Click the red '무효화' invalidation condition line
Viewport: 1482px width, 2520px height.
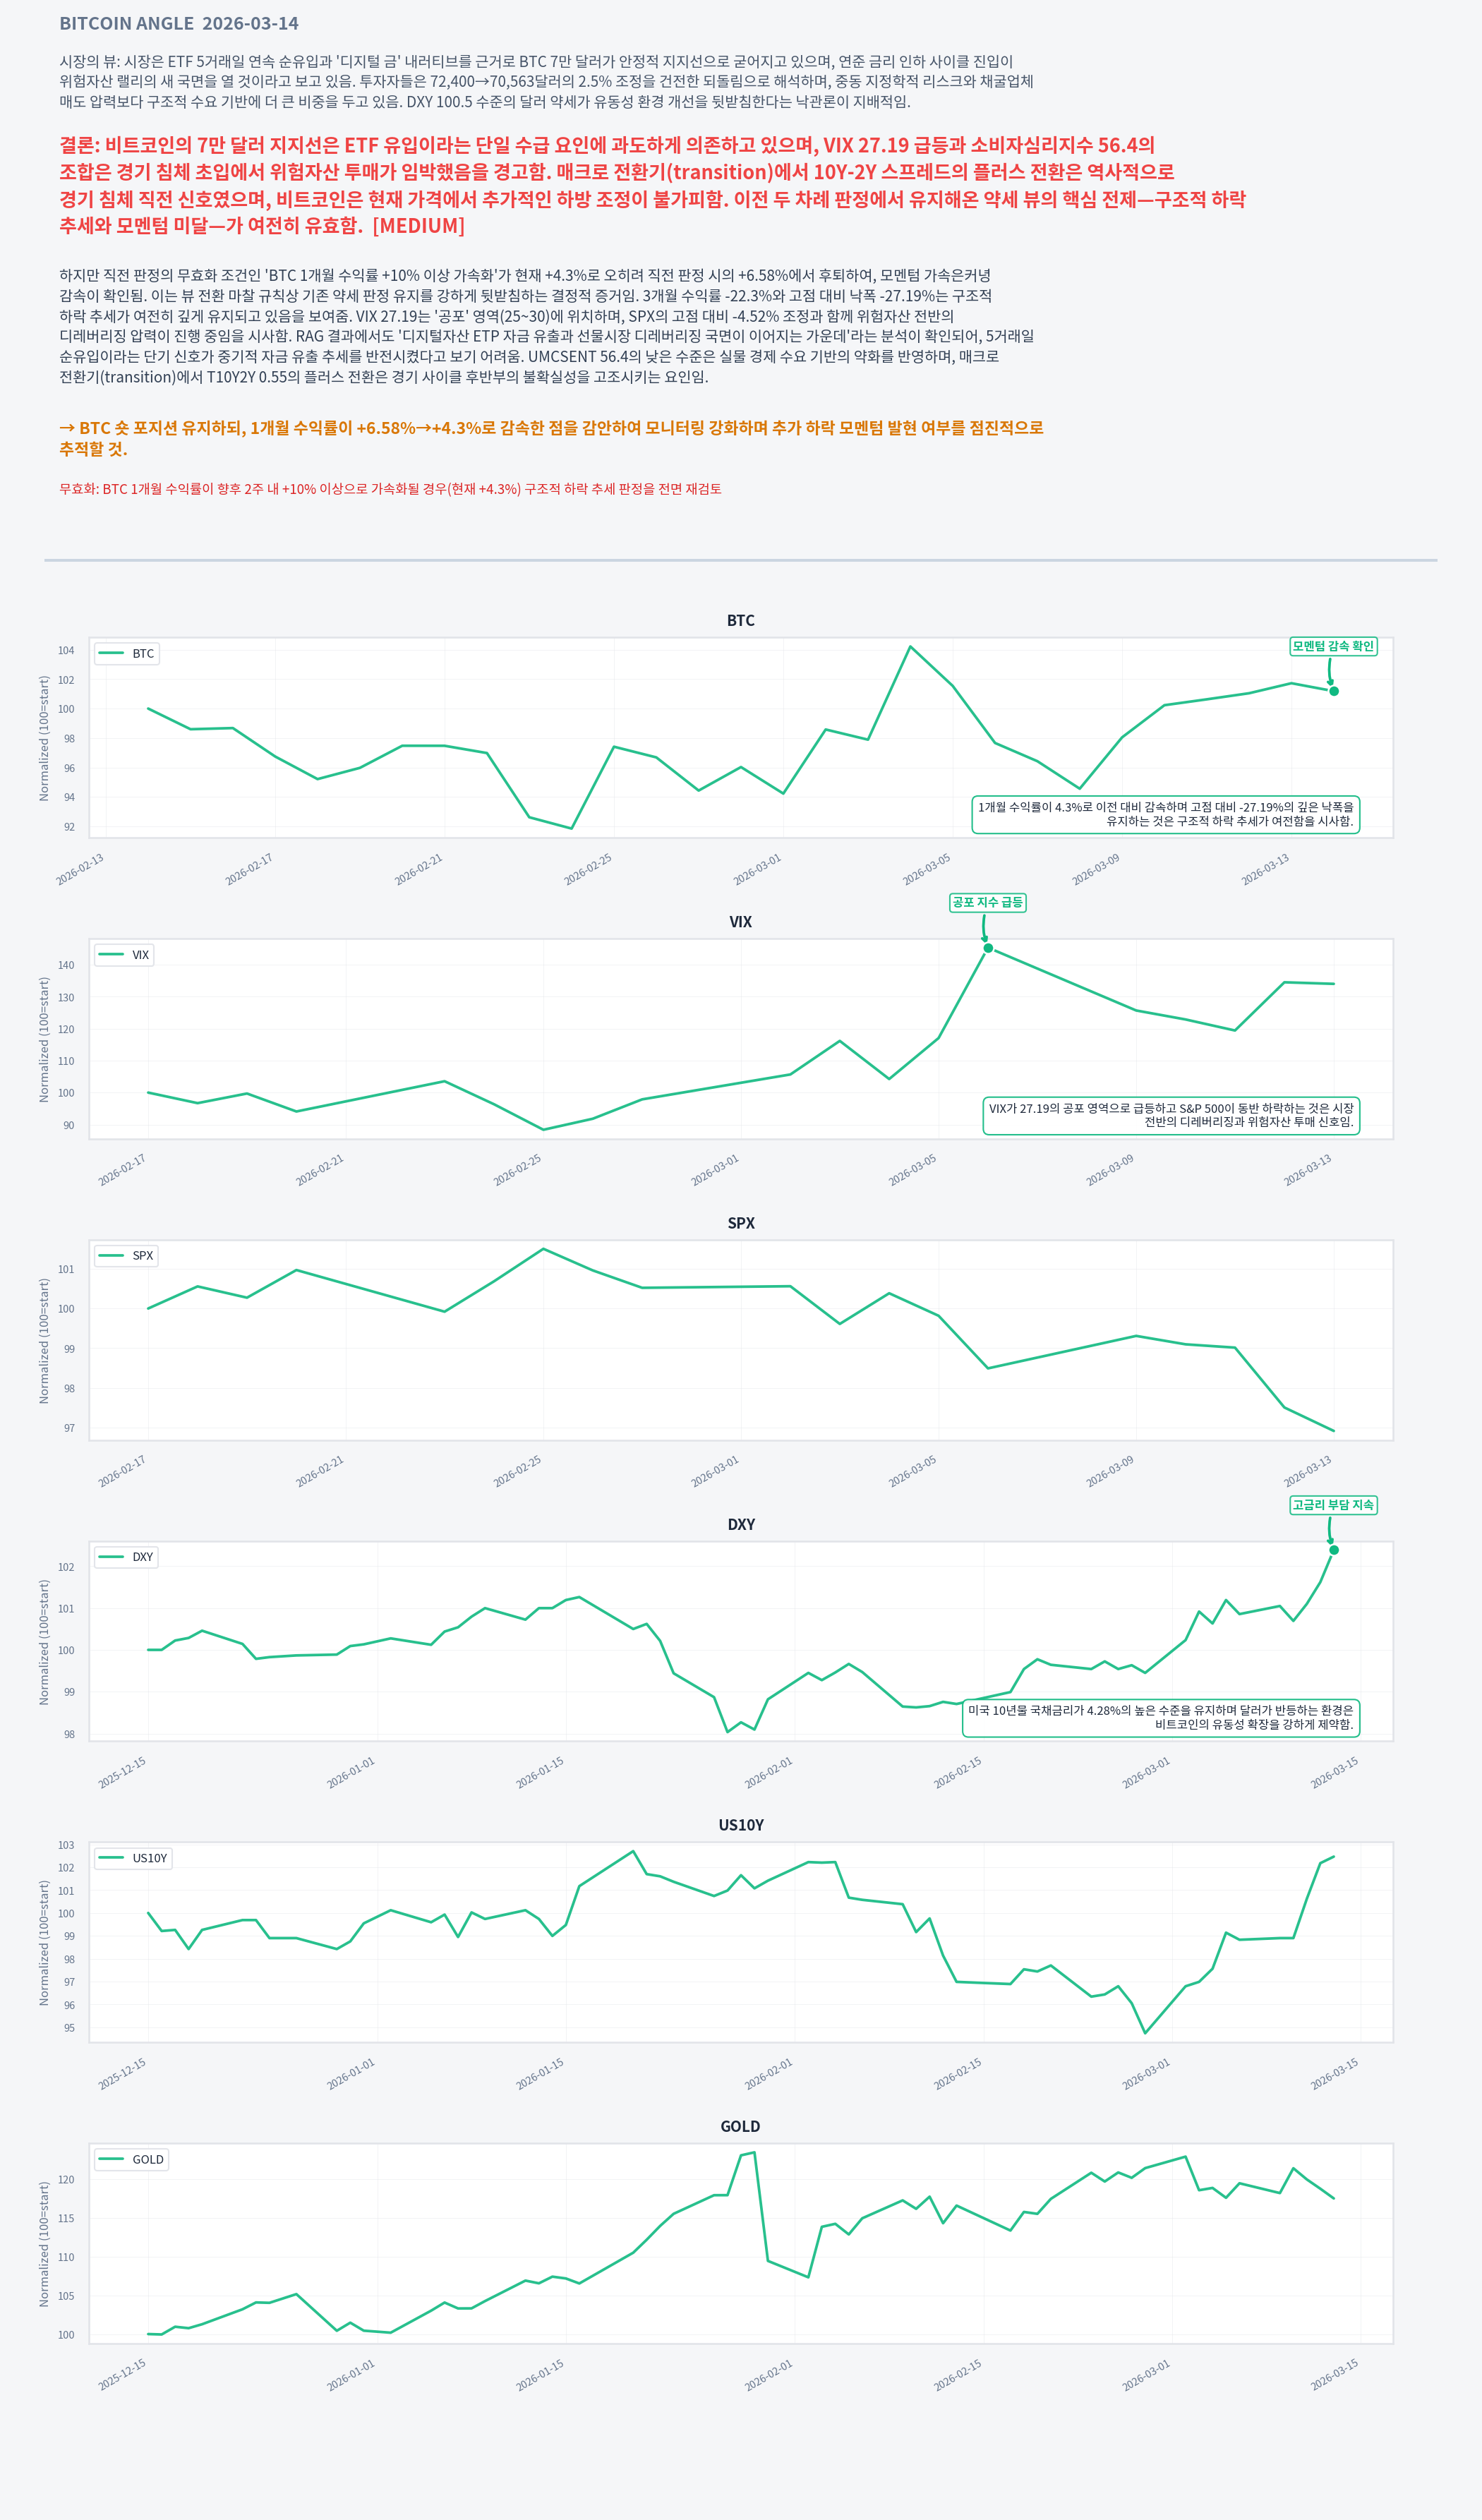[390, 489]
